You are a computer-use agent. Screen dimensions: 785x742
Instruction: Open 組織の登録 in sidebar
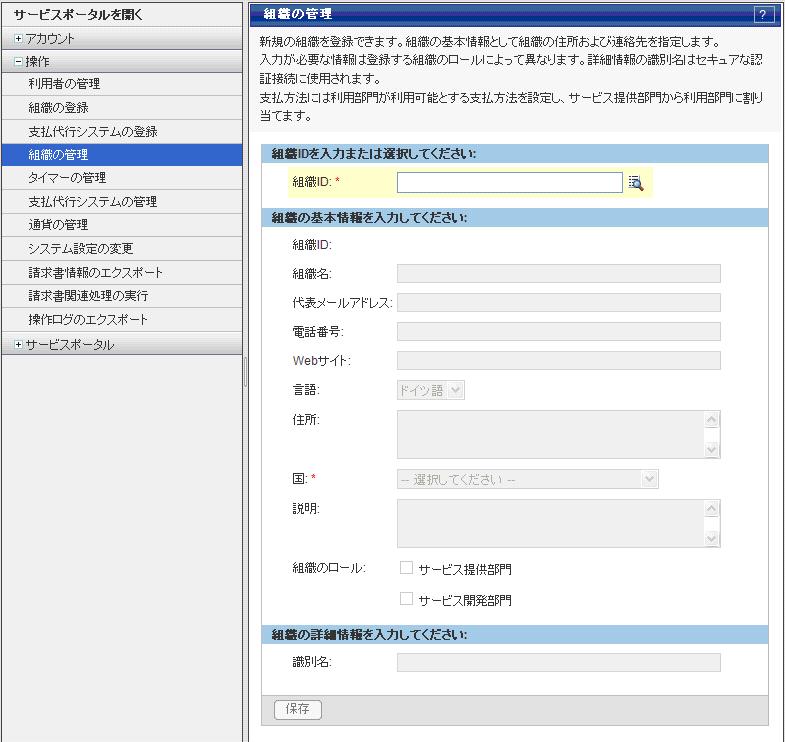(x=58, y=108)
